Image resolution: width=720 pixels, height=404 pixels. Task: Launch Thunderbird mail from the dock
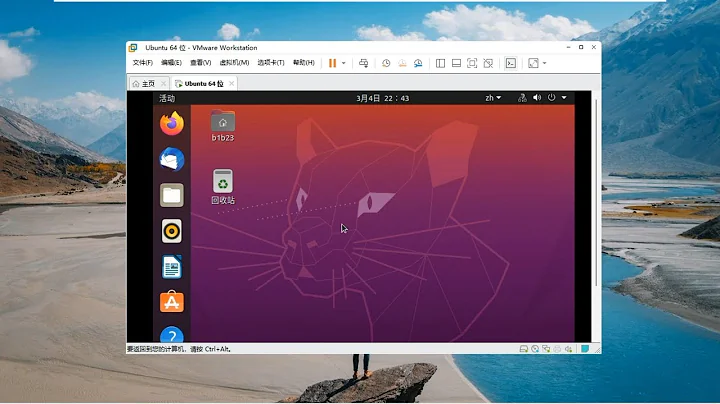tap(172, 159)
